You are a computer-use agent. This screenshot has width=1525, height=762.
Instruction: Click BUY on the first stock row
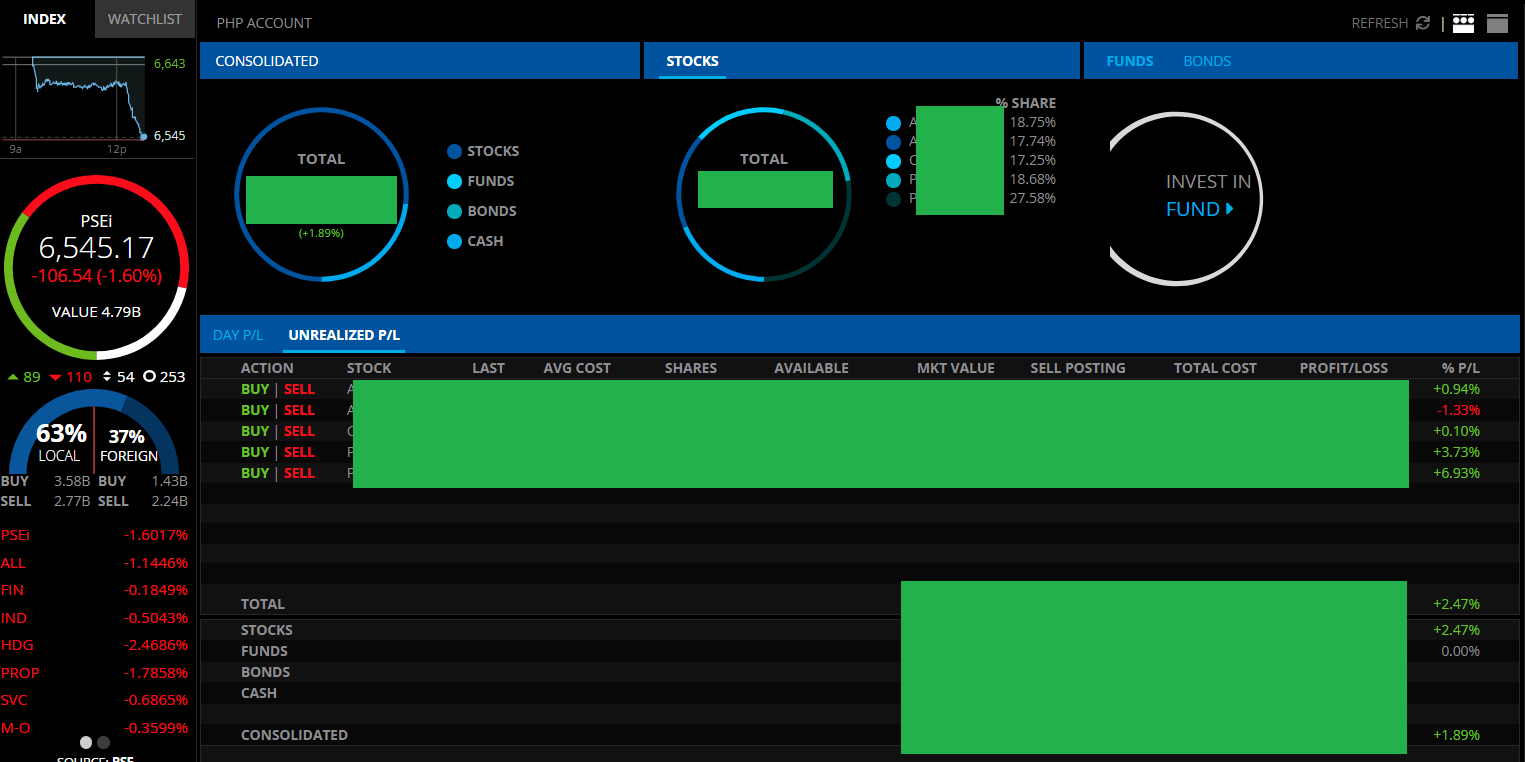pyautogui.click(x=254, y=389)
